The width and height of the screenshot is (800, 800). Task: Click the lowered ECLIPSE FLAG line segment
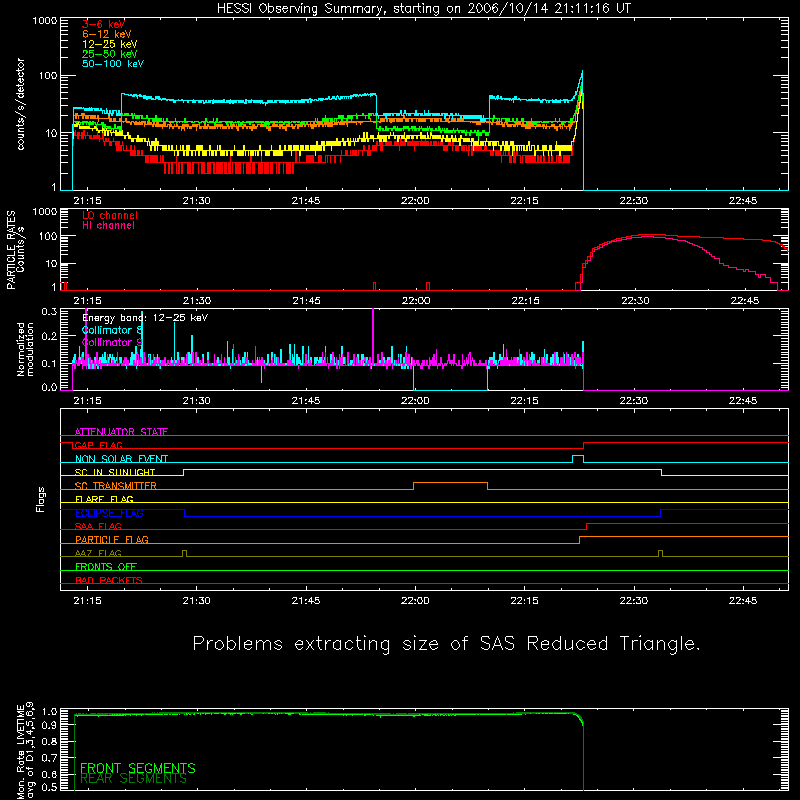(422, 516)
